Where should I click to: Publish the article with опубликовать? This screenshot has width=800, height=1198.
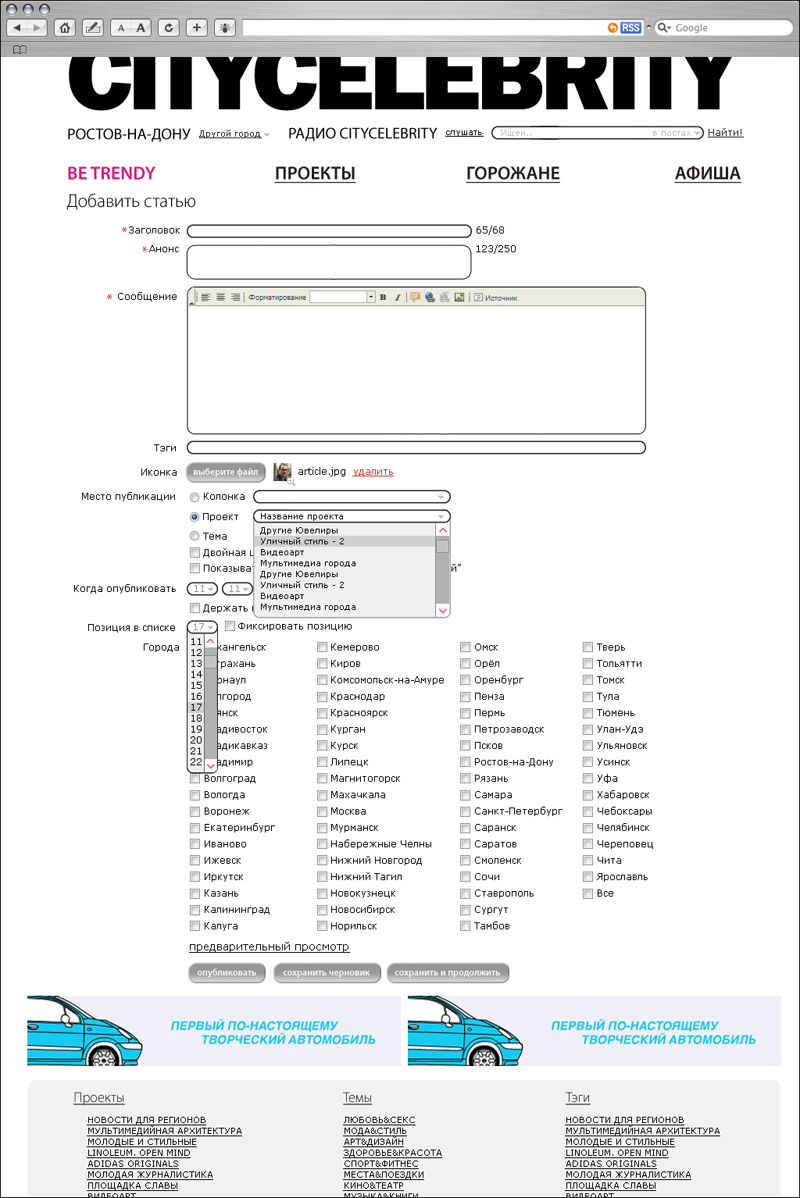pos(227,973)
